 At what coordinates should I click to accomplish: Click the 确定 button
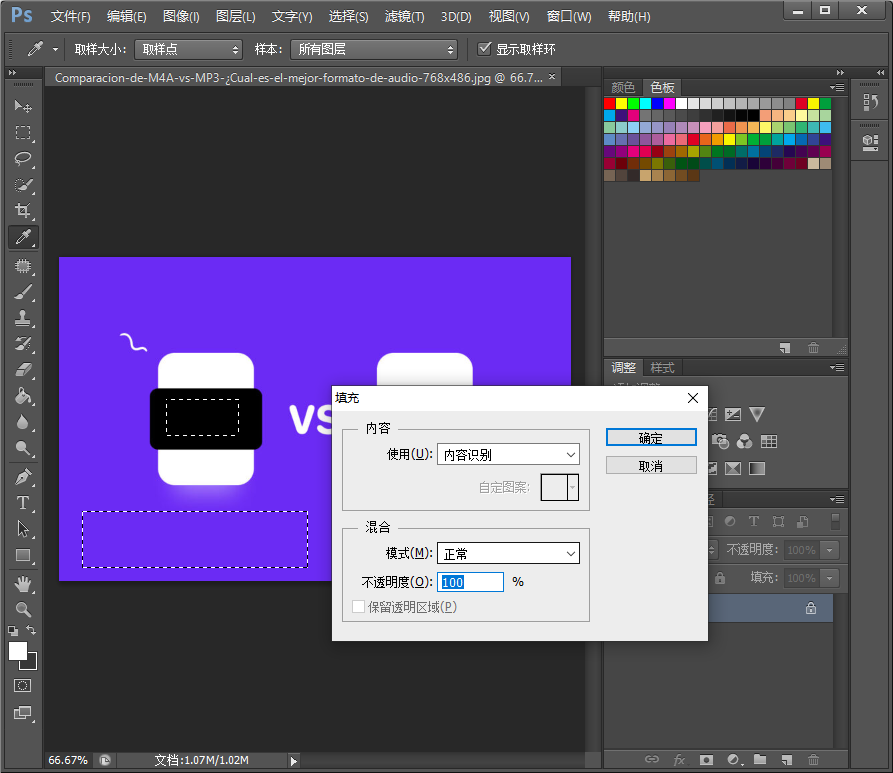tap(651, 438)
